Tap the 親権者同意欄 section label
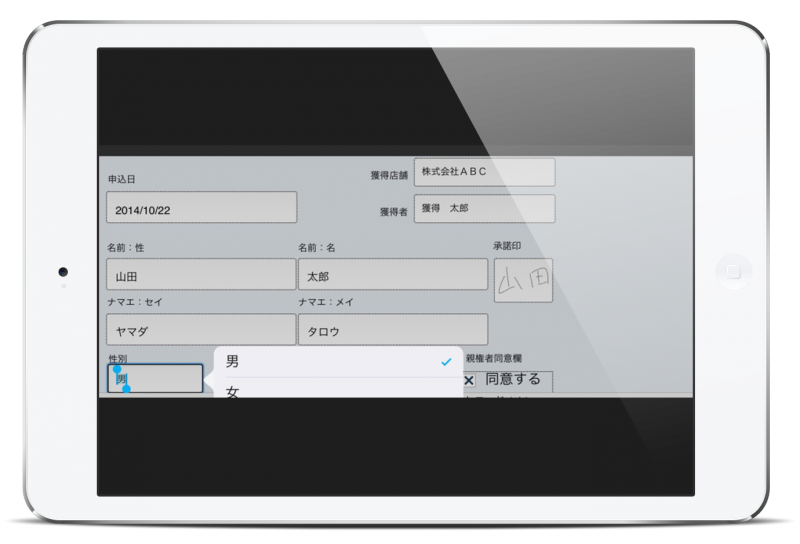This screenshot has height=544, width=800. click(496, 357)
